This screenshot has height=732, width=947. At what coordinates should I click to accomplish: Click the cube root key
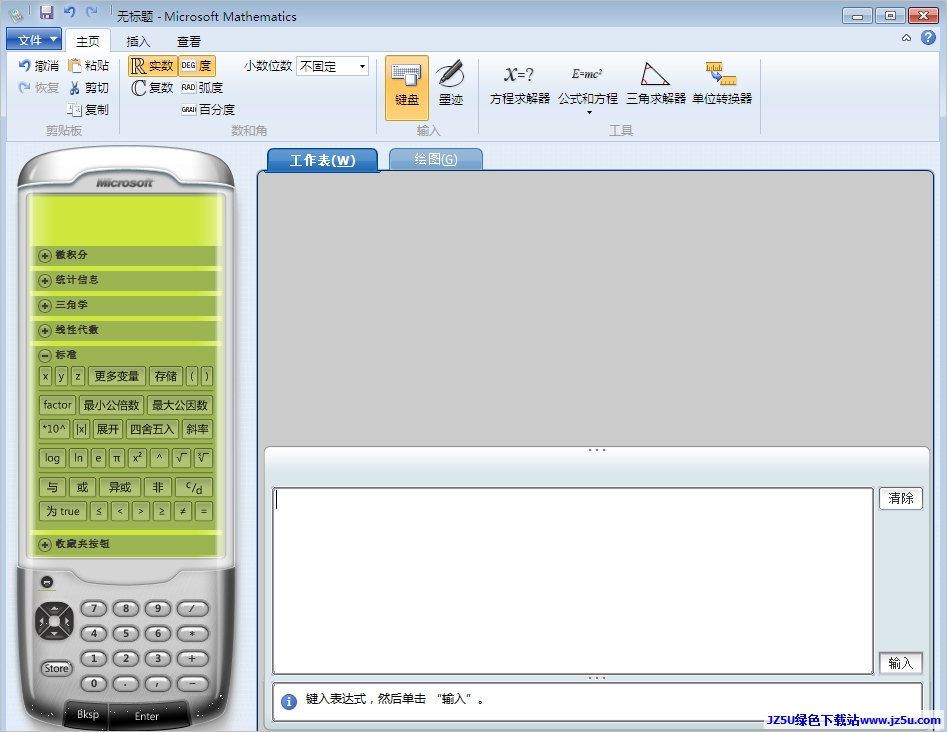(204, 458)
